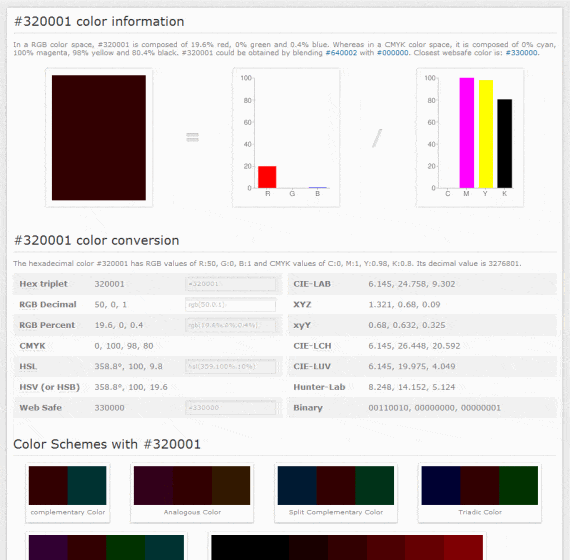570x560 pixels.
Task: Click the navy swatch in Split Complementary scheme
Action: coord(297,485)
